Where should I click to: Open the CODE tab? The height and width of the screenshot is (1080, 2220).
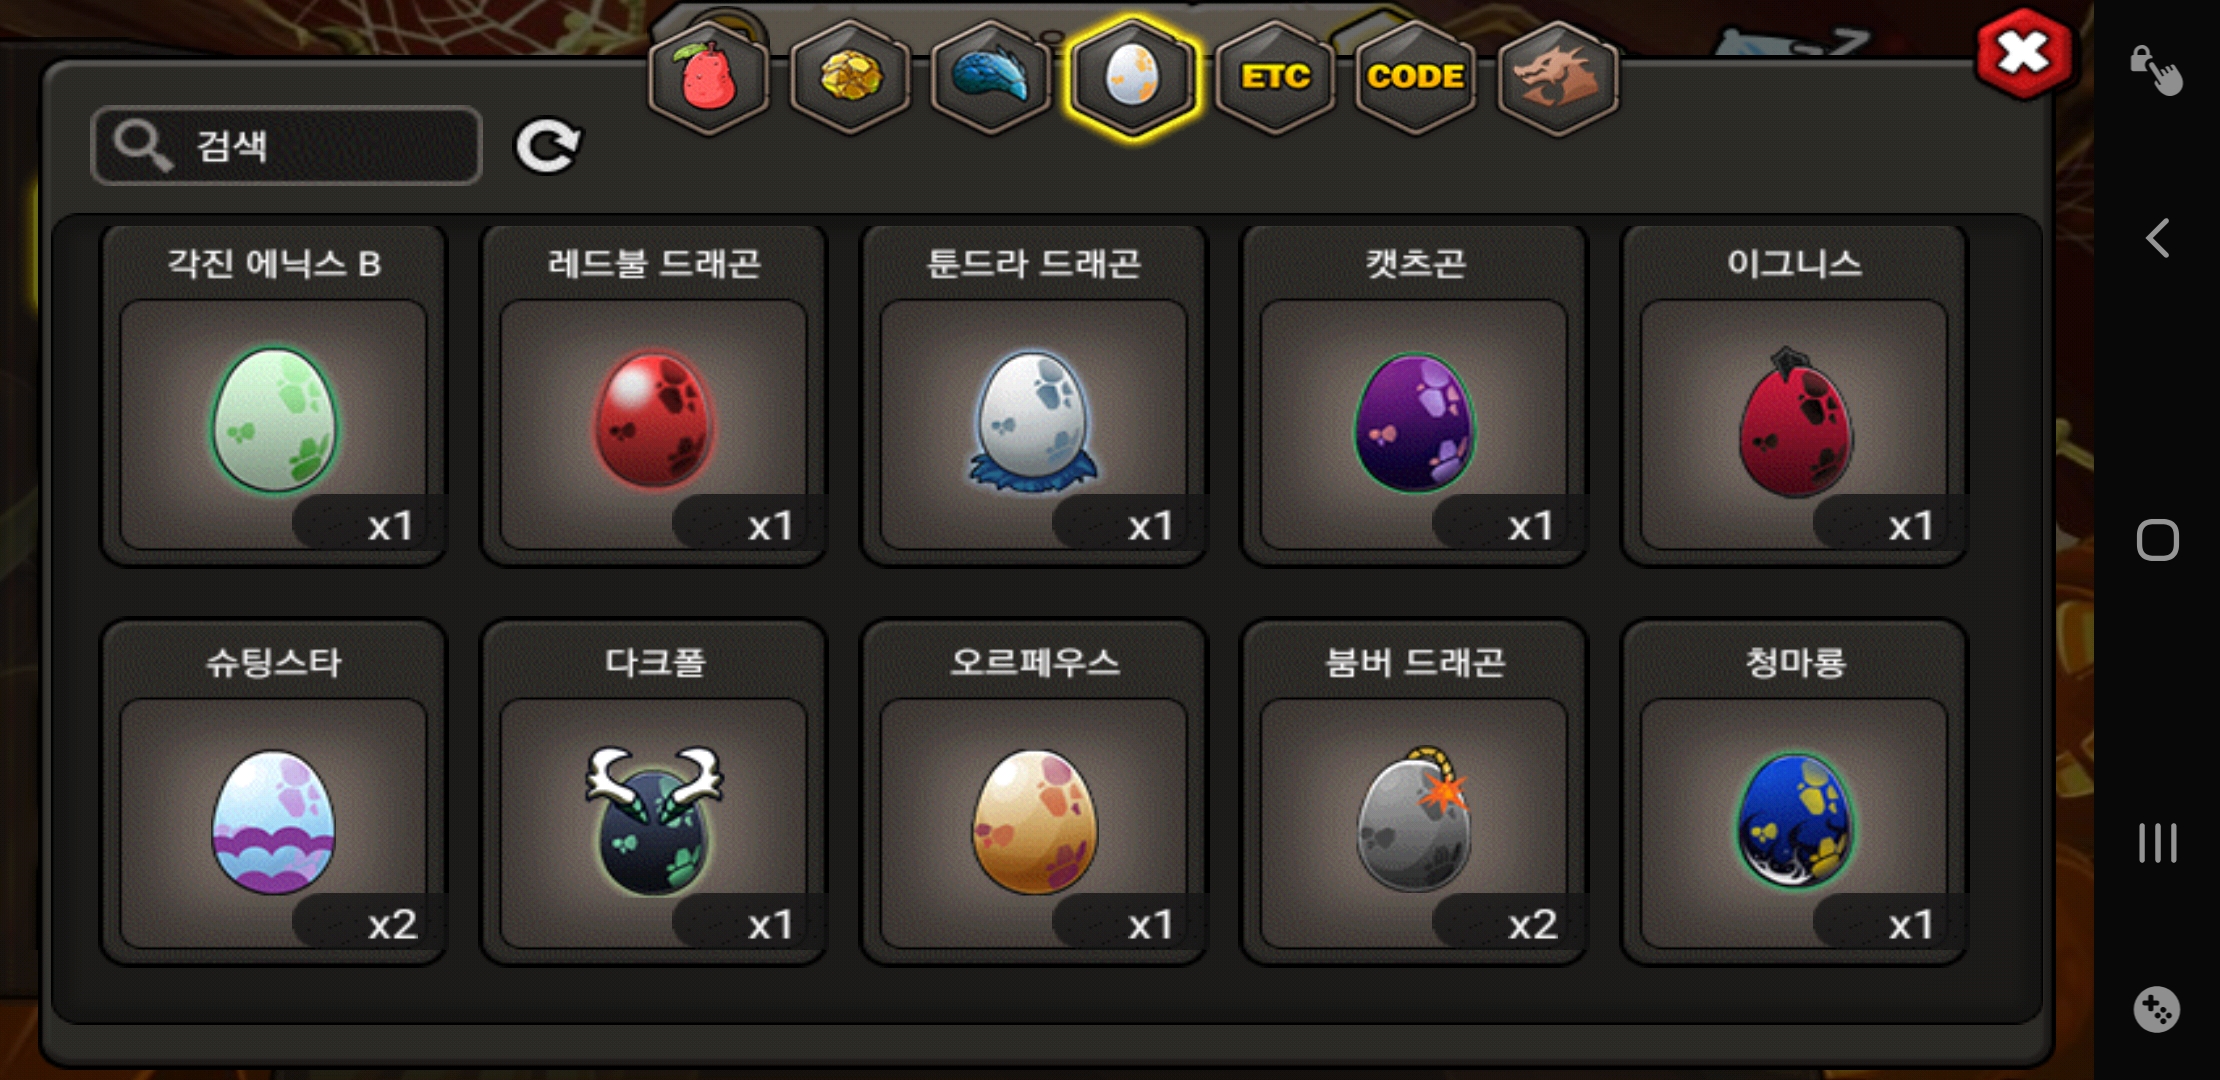pyautogui.click(x=1415, y=77)
